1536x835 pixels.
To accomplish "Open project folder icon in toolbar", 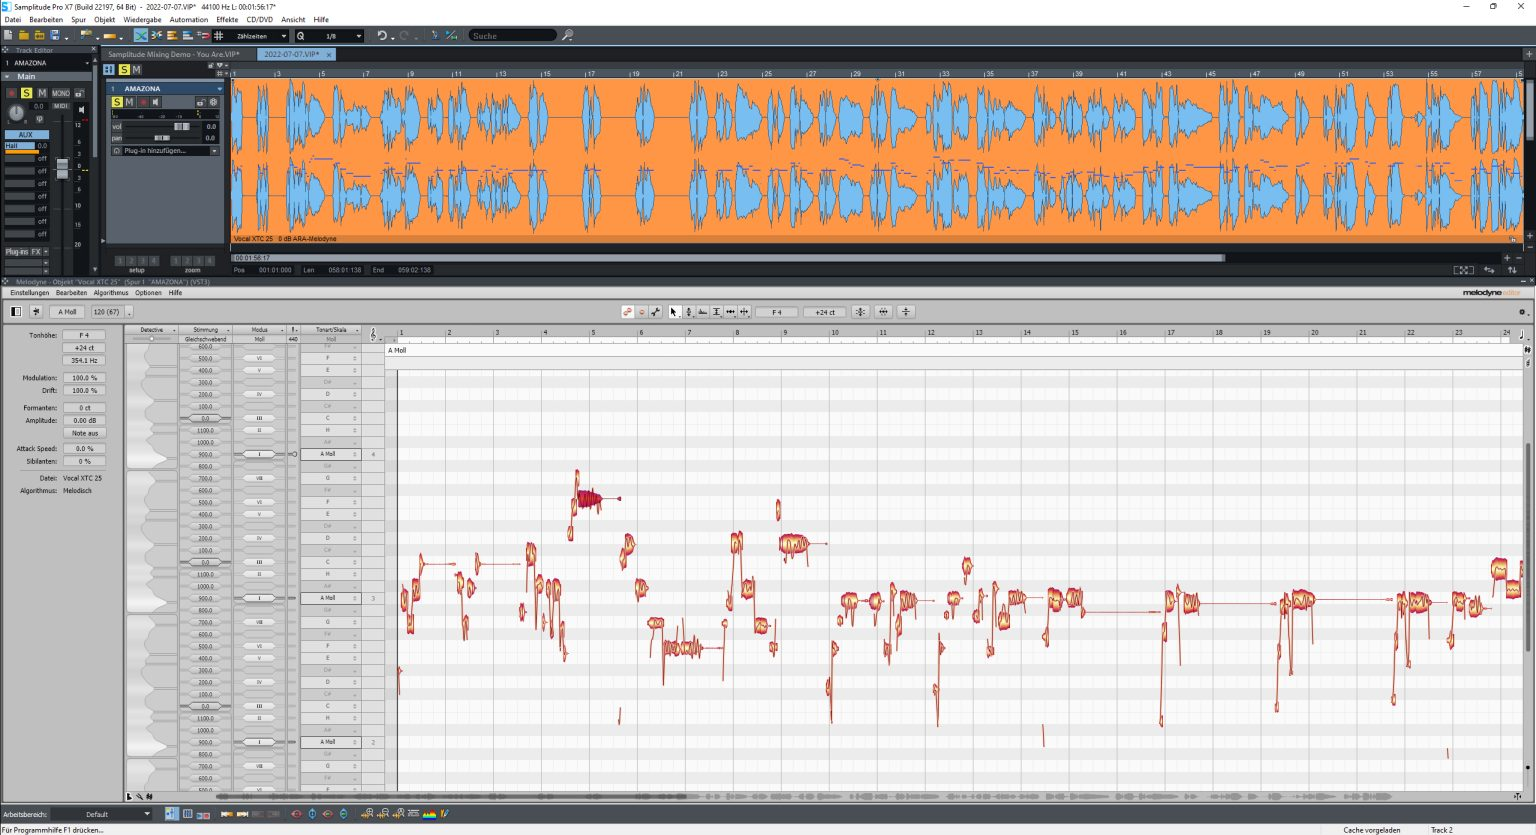I will point(24,35).
